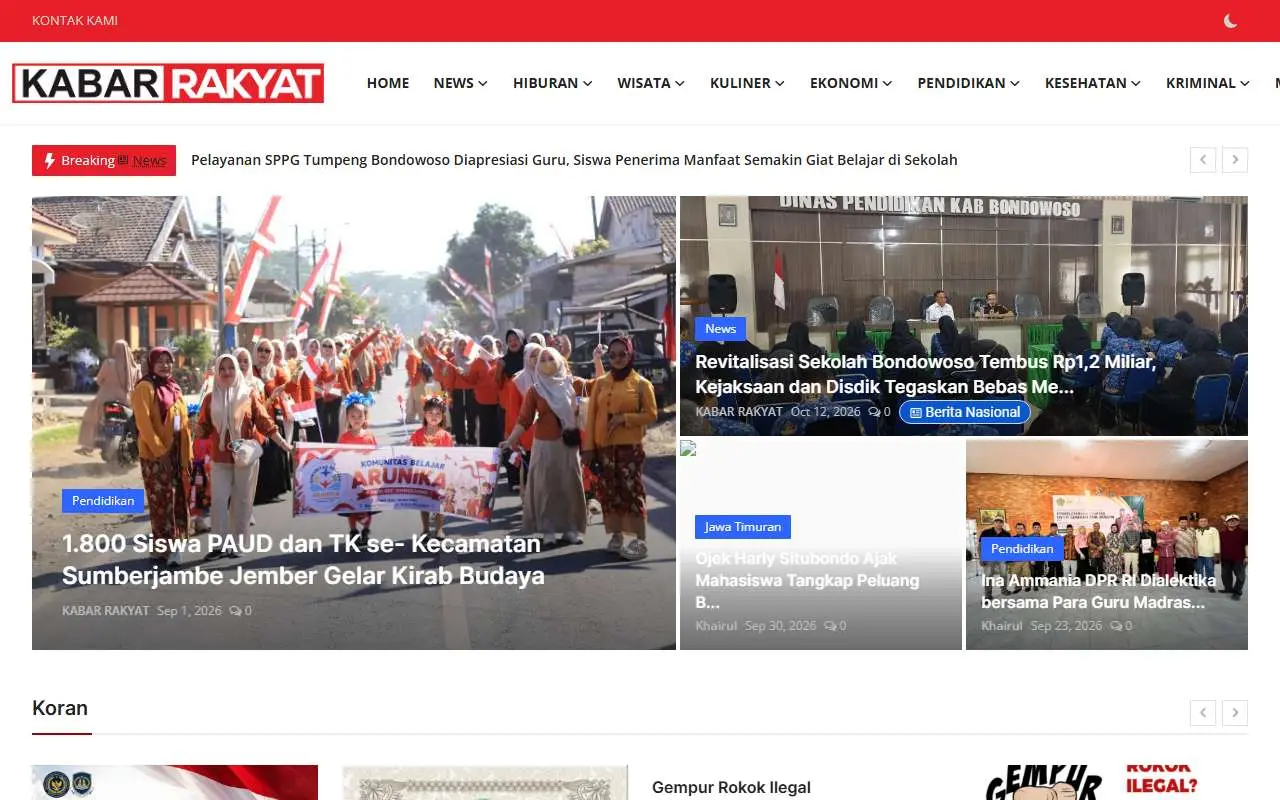
Task: Open Ina Ammania DPR RI article headline
Action: 1099,591
